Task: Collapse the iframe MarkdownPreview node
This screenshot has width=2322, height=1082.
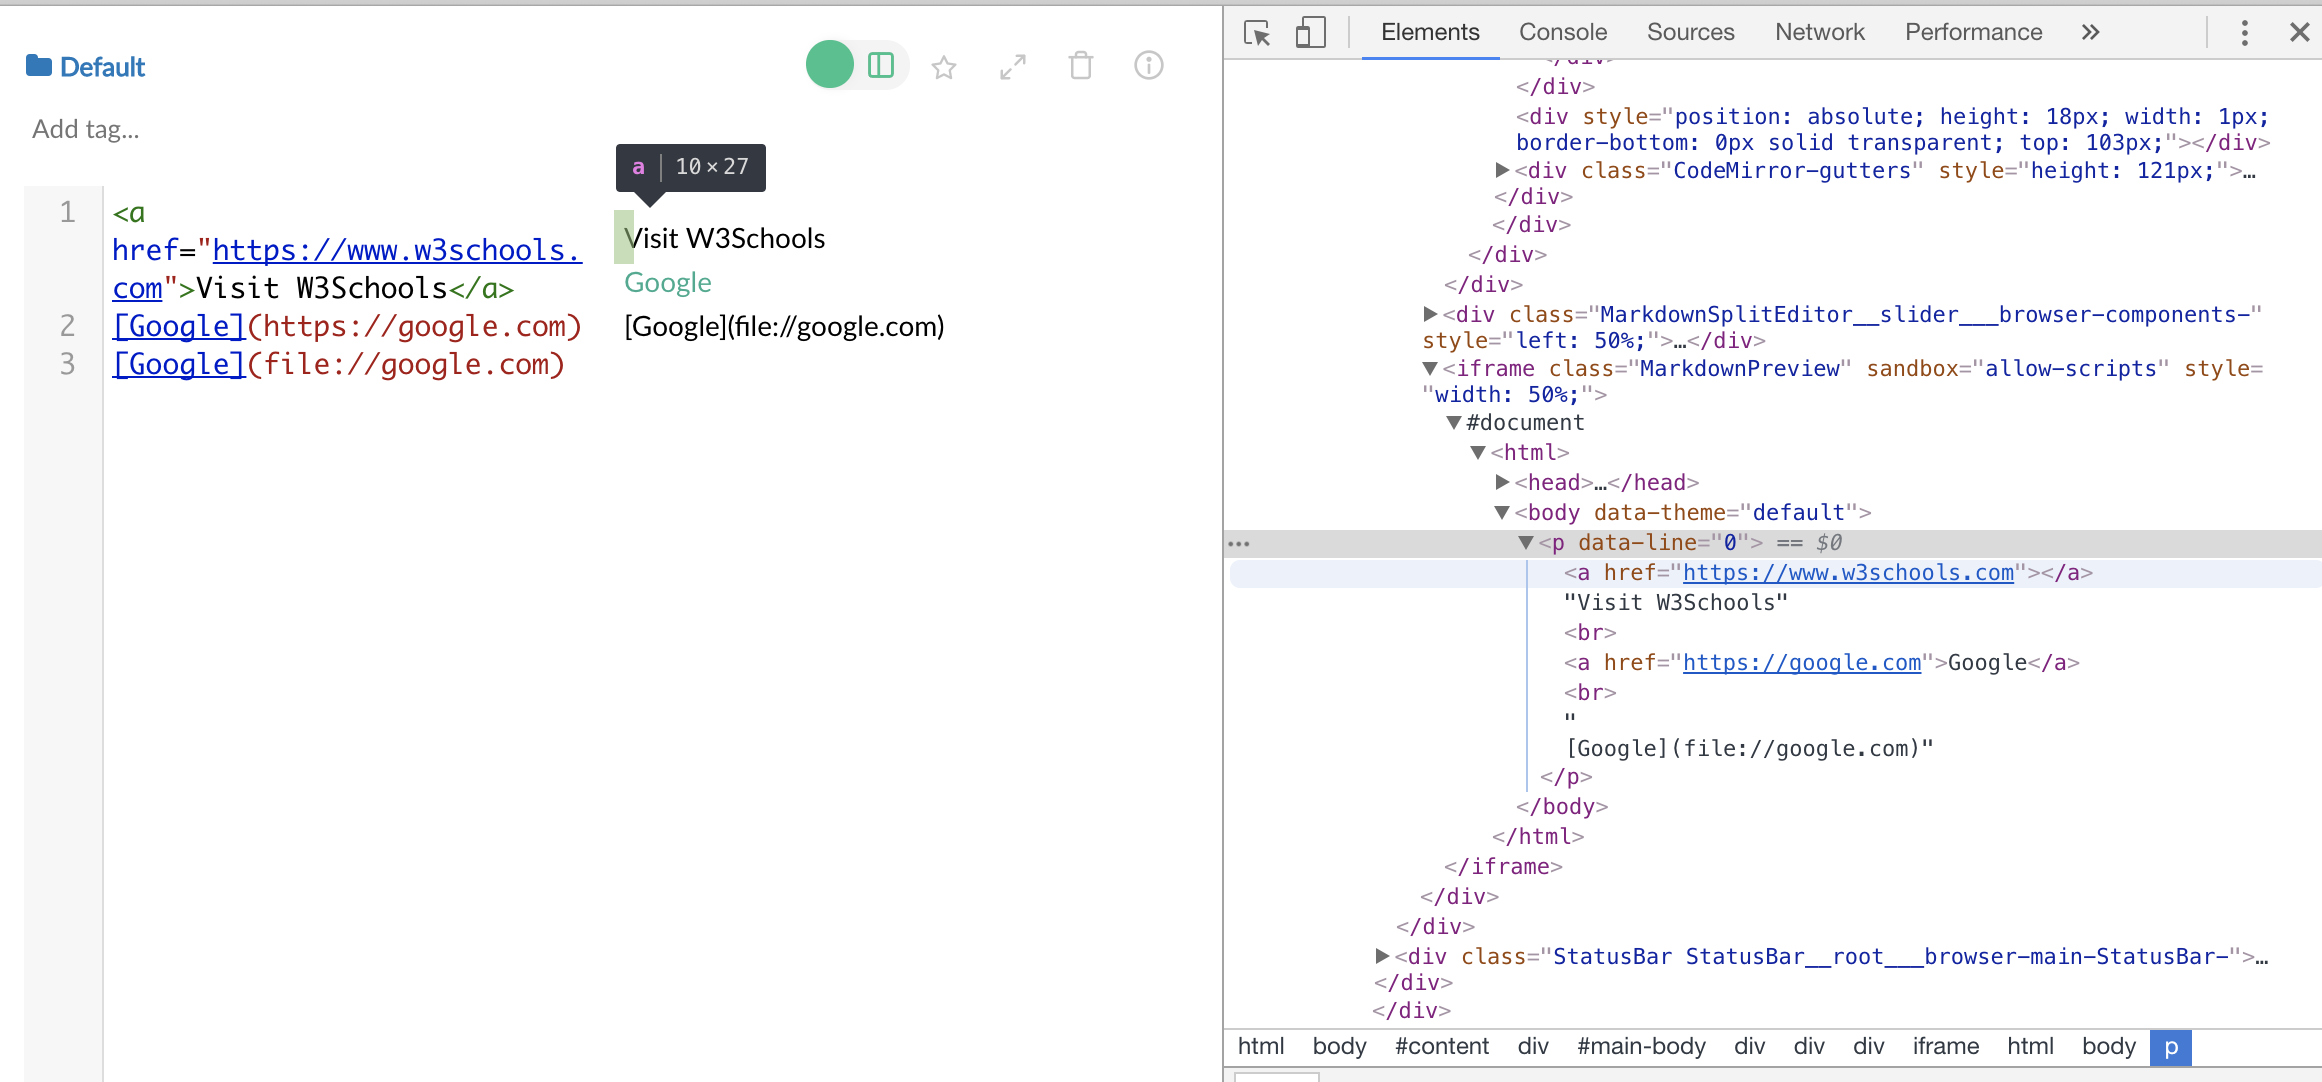Action: [x=1430, y=369]
